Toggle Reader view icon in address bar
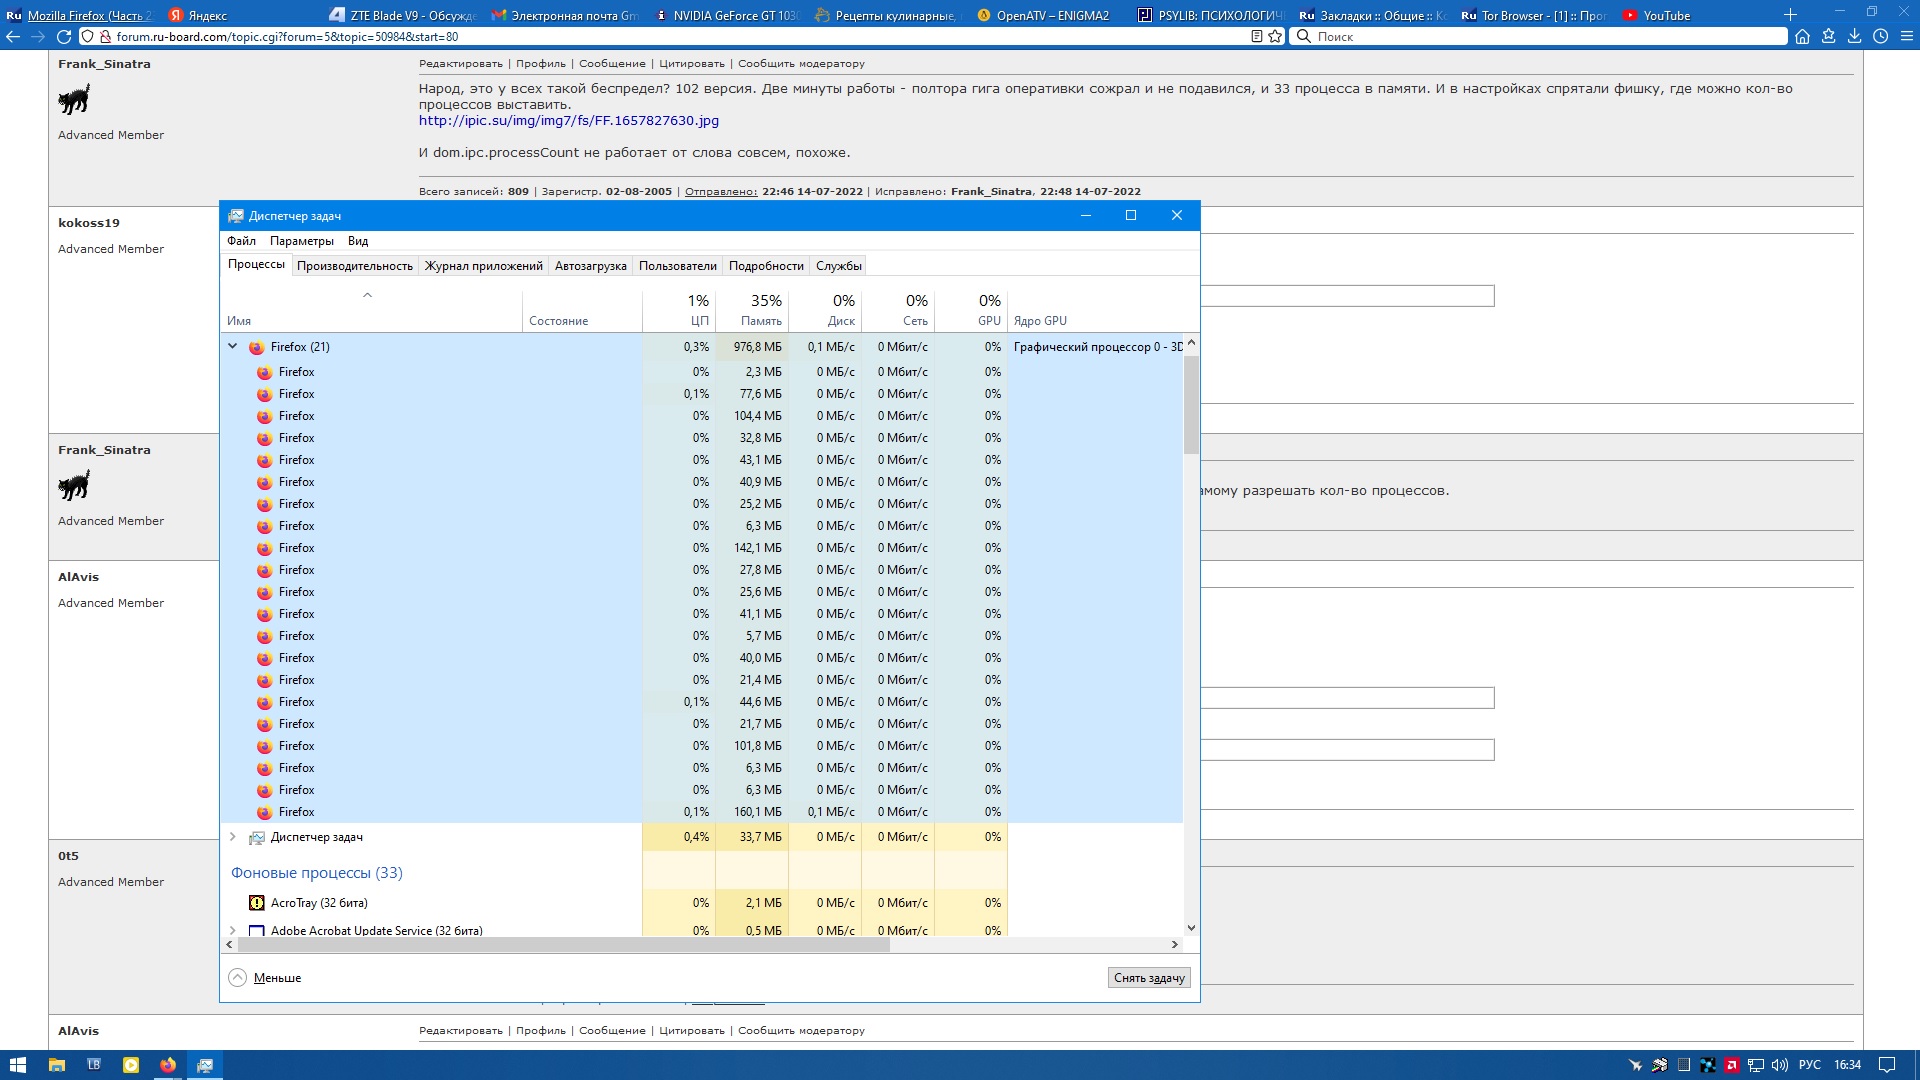This screenshot has height=1080, width=1920. coord(1257,36)
